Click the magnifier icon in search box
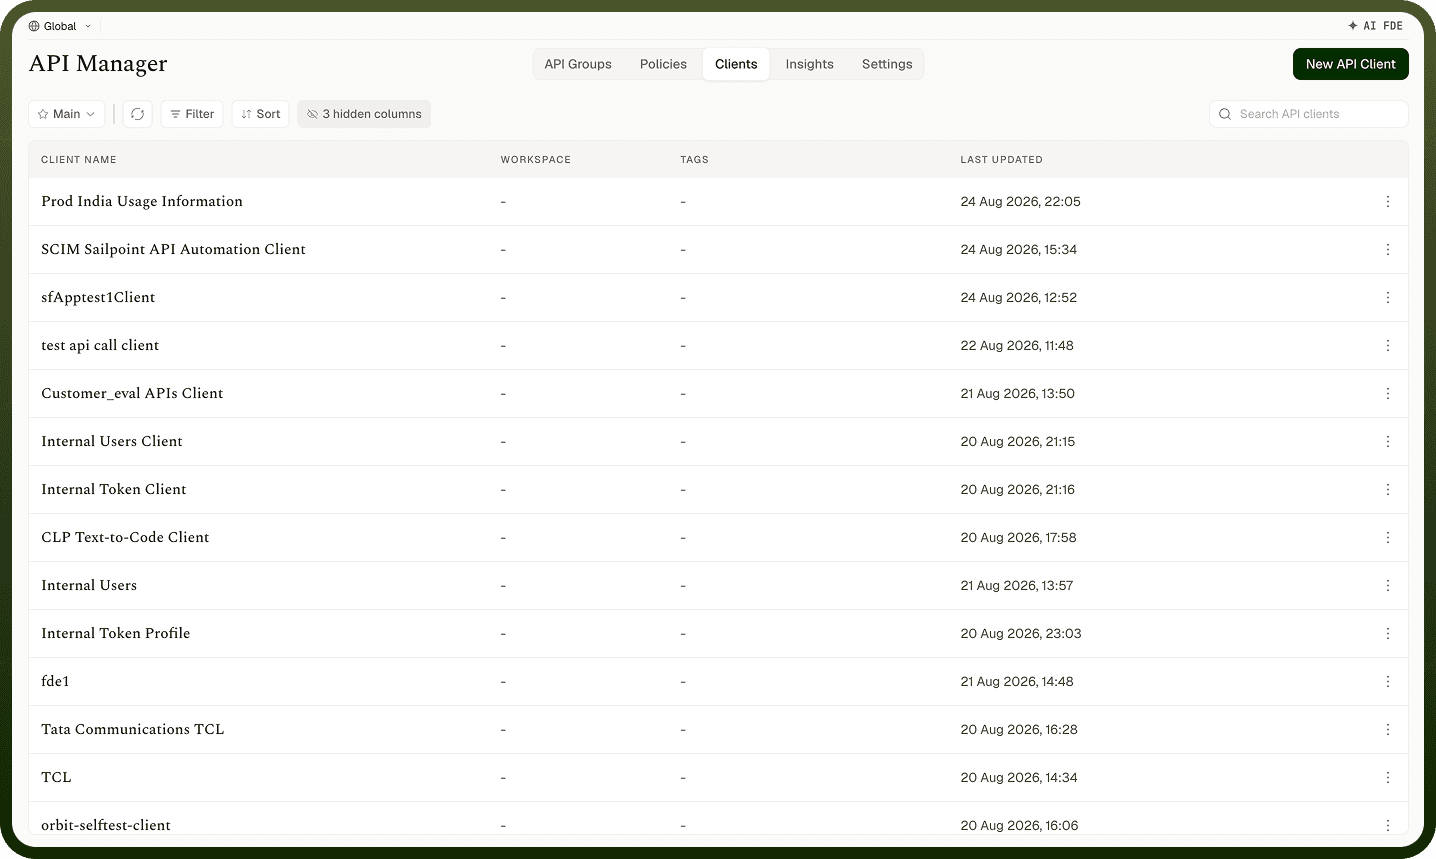The height and width of the screenshot is (859, 1436). point(1225,114)
